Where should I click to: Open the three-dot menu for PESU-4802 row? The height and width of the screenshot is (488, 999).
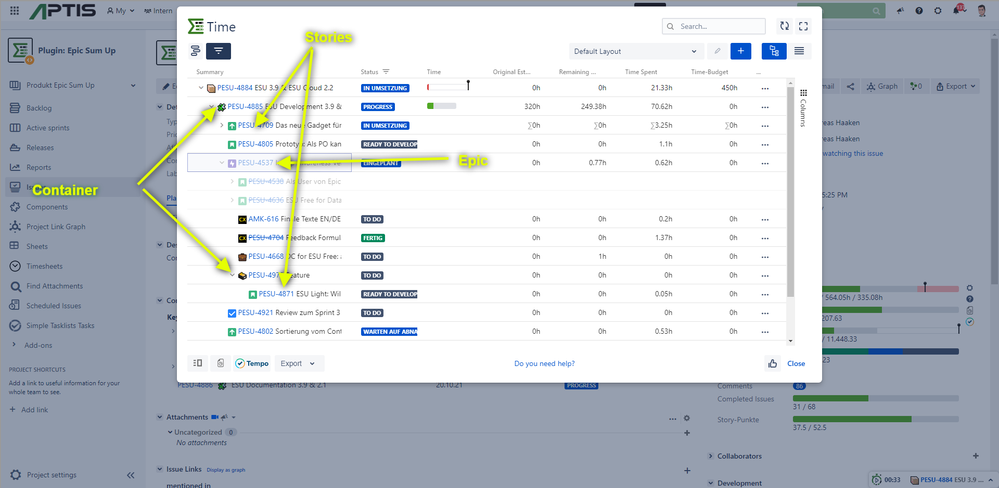tap(765, 331)
